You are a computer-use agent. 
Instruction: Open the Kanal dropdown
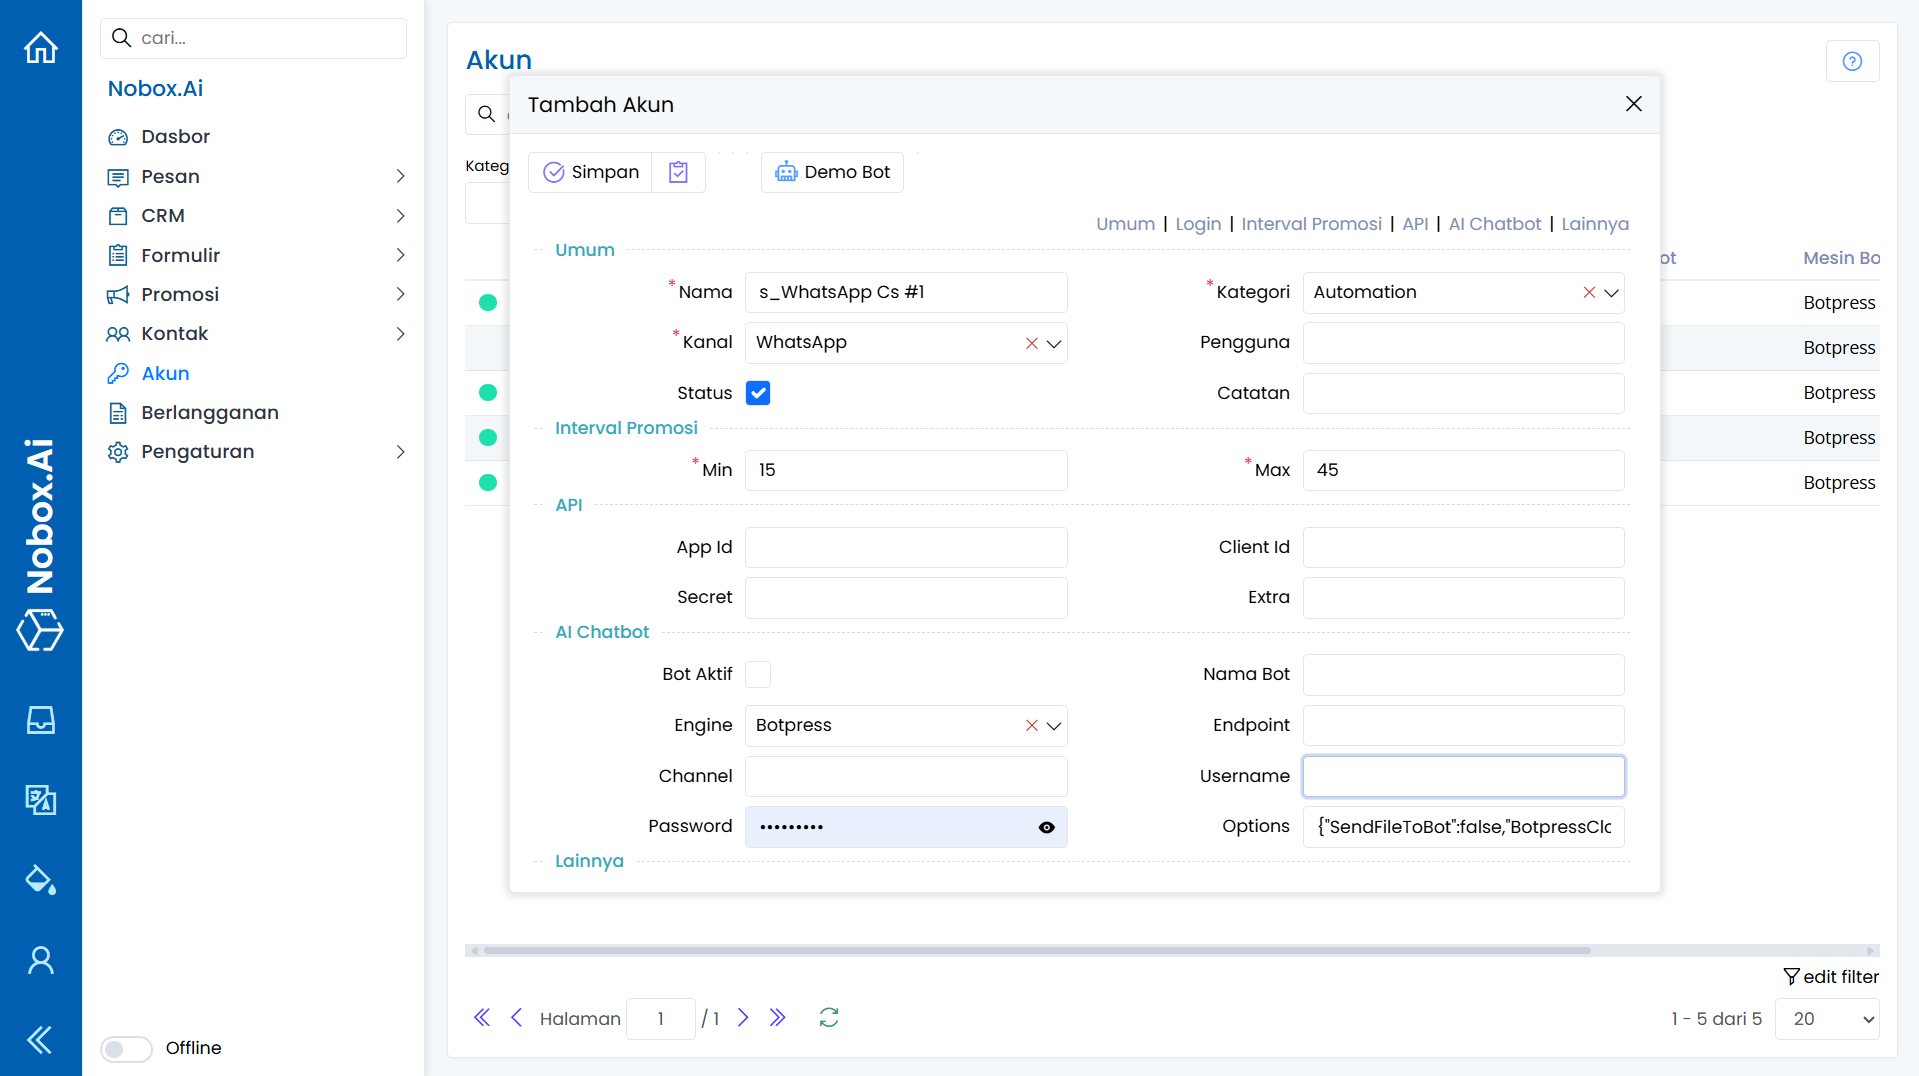click(1054, 343)
